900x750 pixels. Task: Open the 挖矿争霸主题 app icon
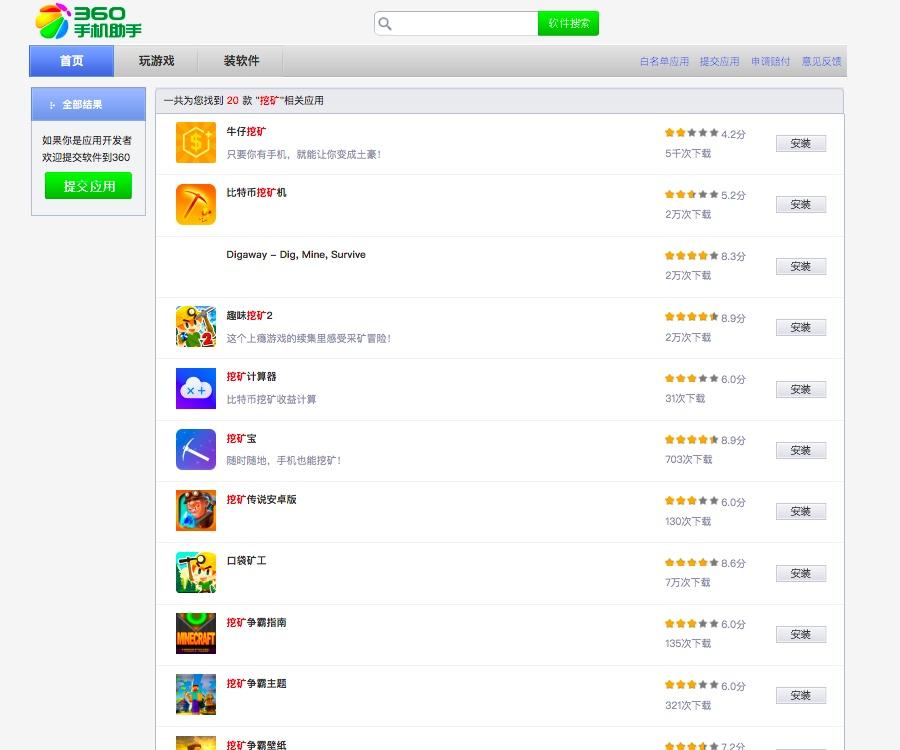tap(196, 694)
